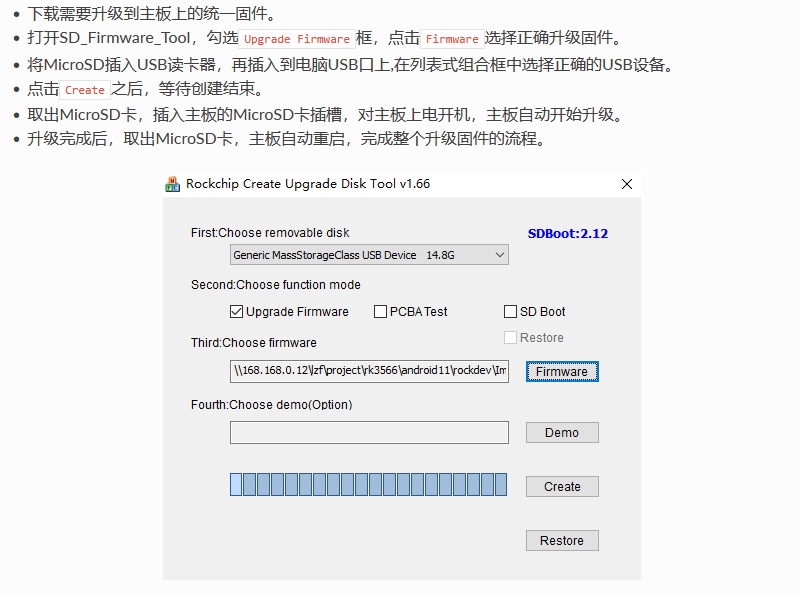Close the Rockchip Create Upgrade Disk Tool
The width and height of the screenshot is (800, 597).
(x=627, y=184)
